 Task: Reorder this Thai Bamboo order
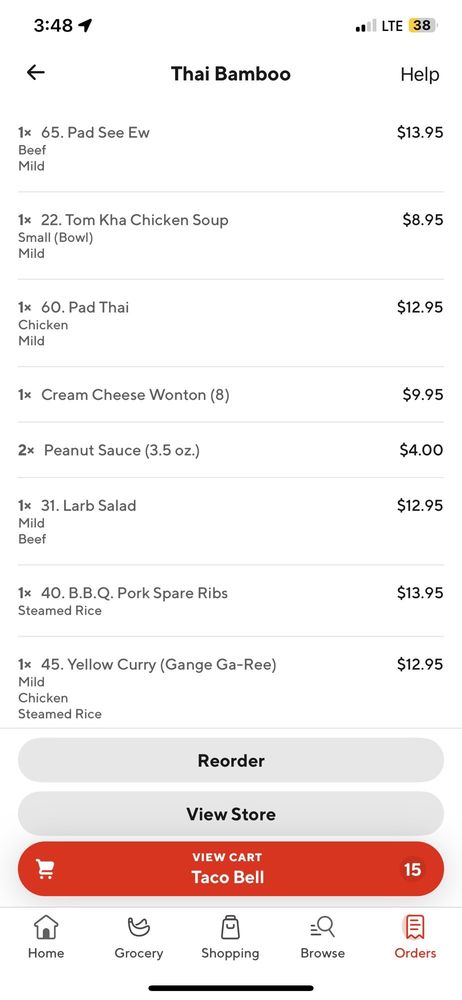coord(231,760)
